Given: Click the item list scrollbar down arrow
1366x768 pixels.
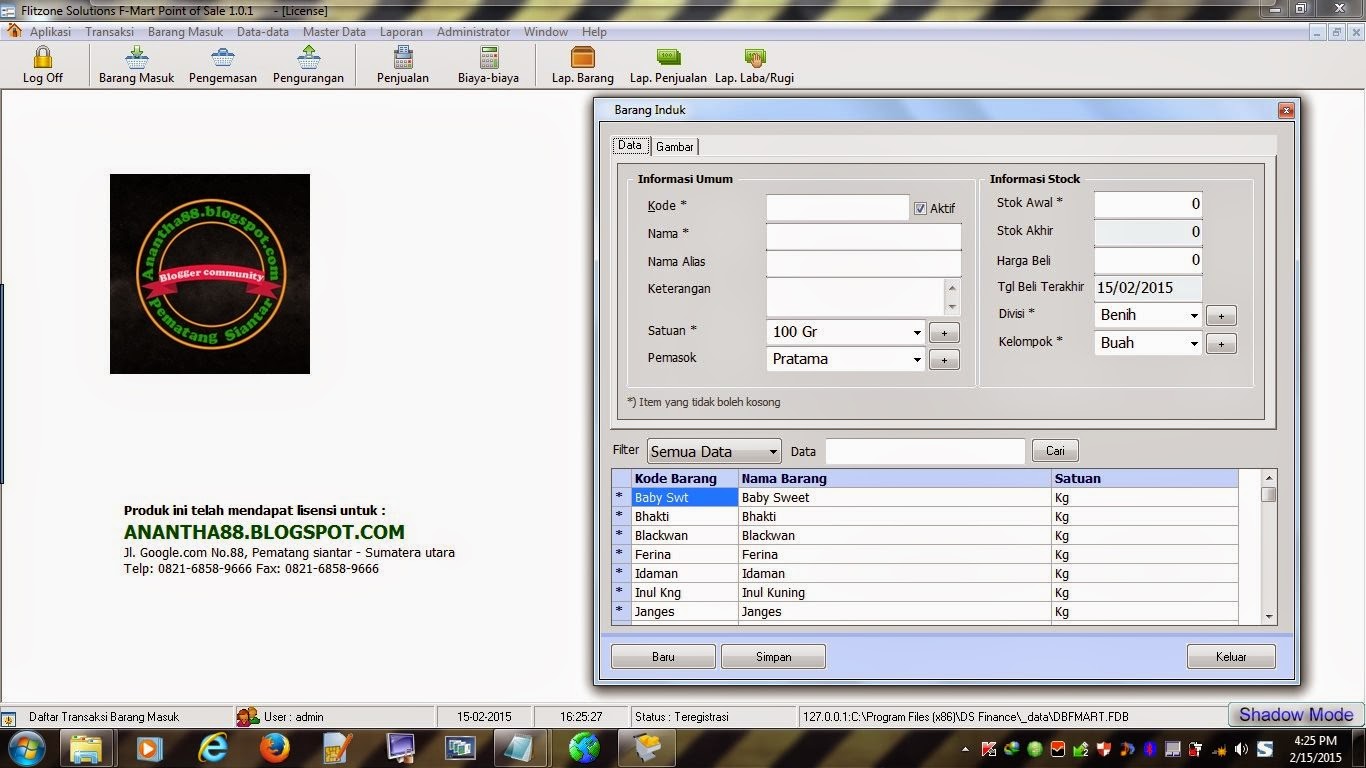Looking at the screenshot, I should [1268, 617].
